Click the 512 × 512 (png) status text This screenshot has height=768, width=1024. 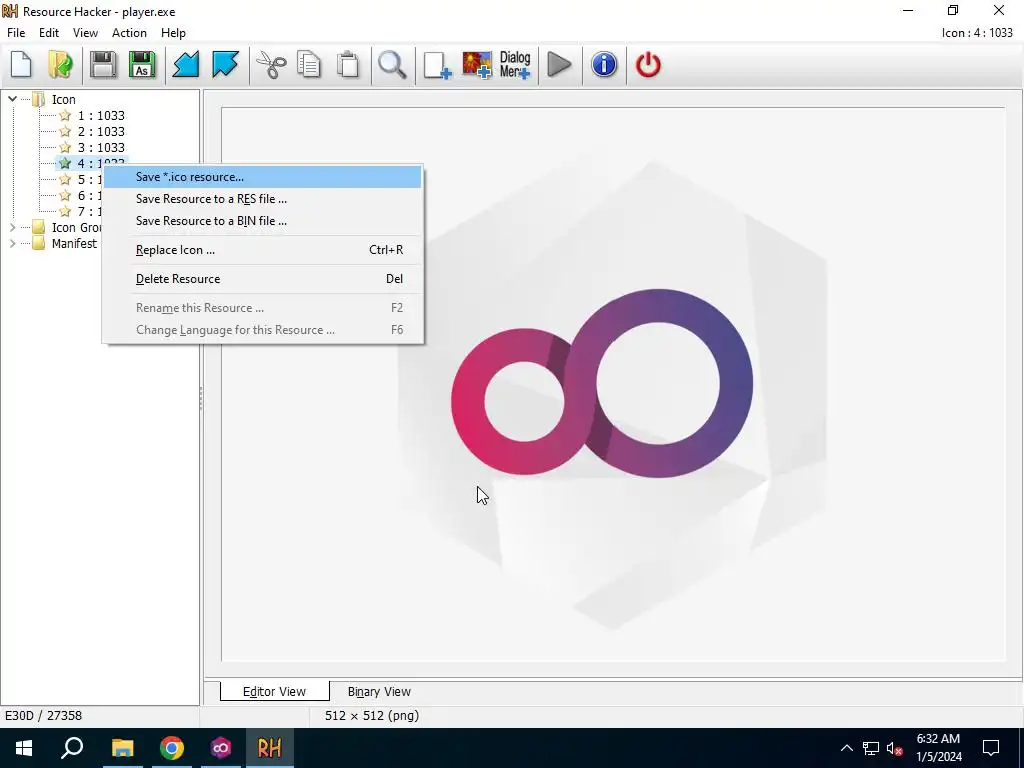pyautogui.click(x=372, y=716)
